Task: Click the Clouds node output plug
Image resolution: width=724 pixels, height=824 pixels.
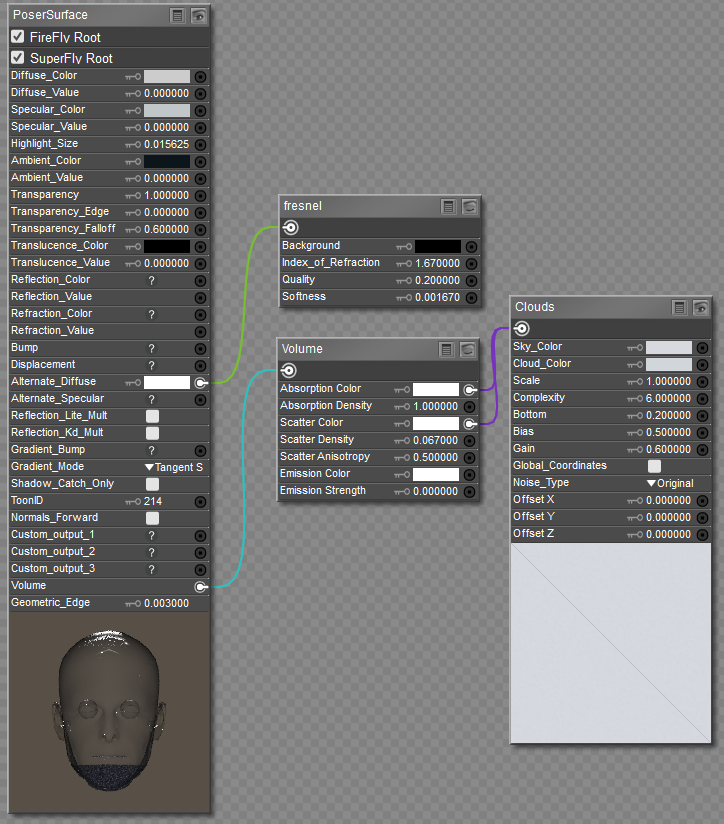Action: 521,328
